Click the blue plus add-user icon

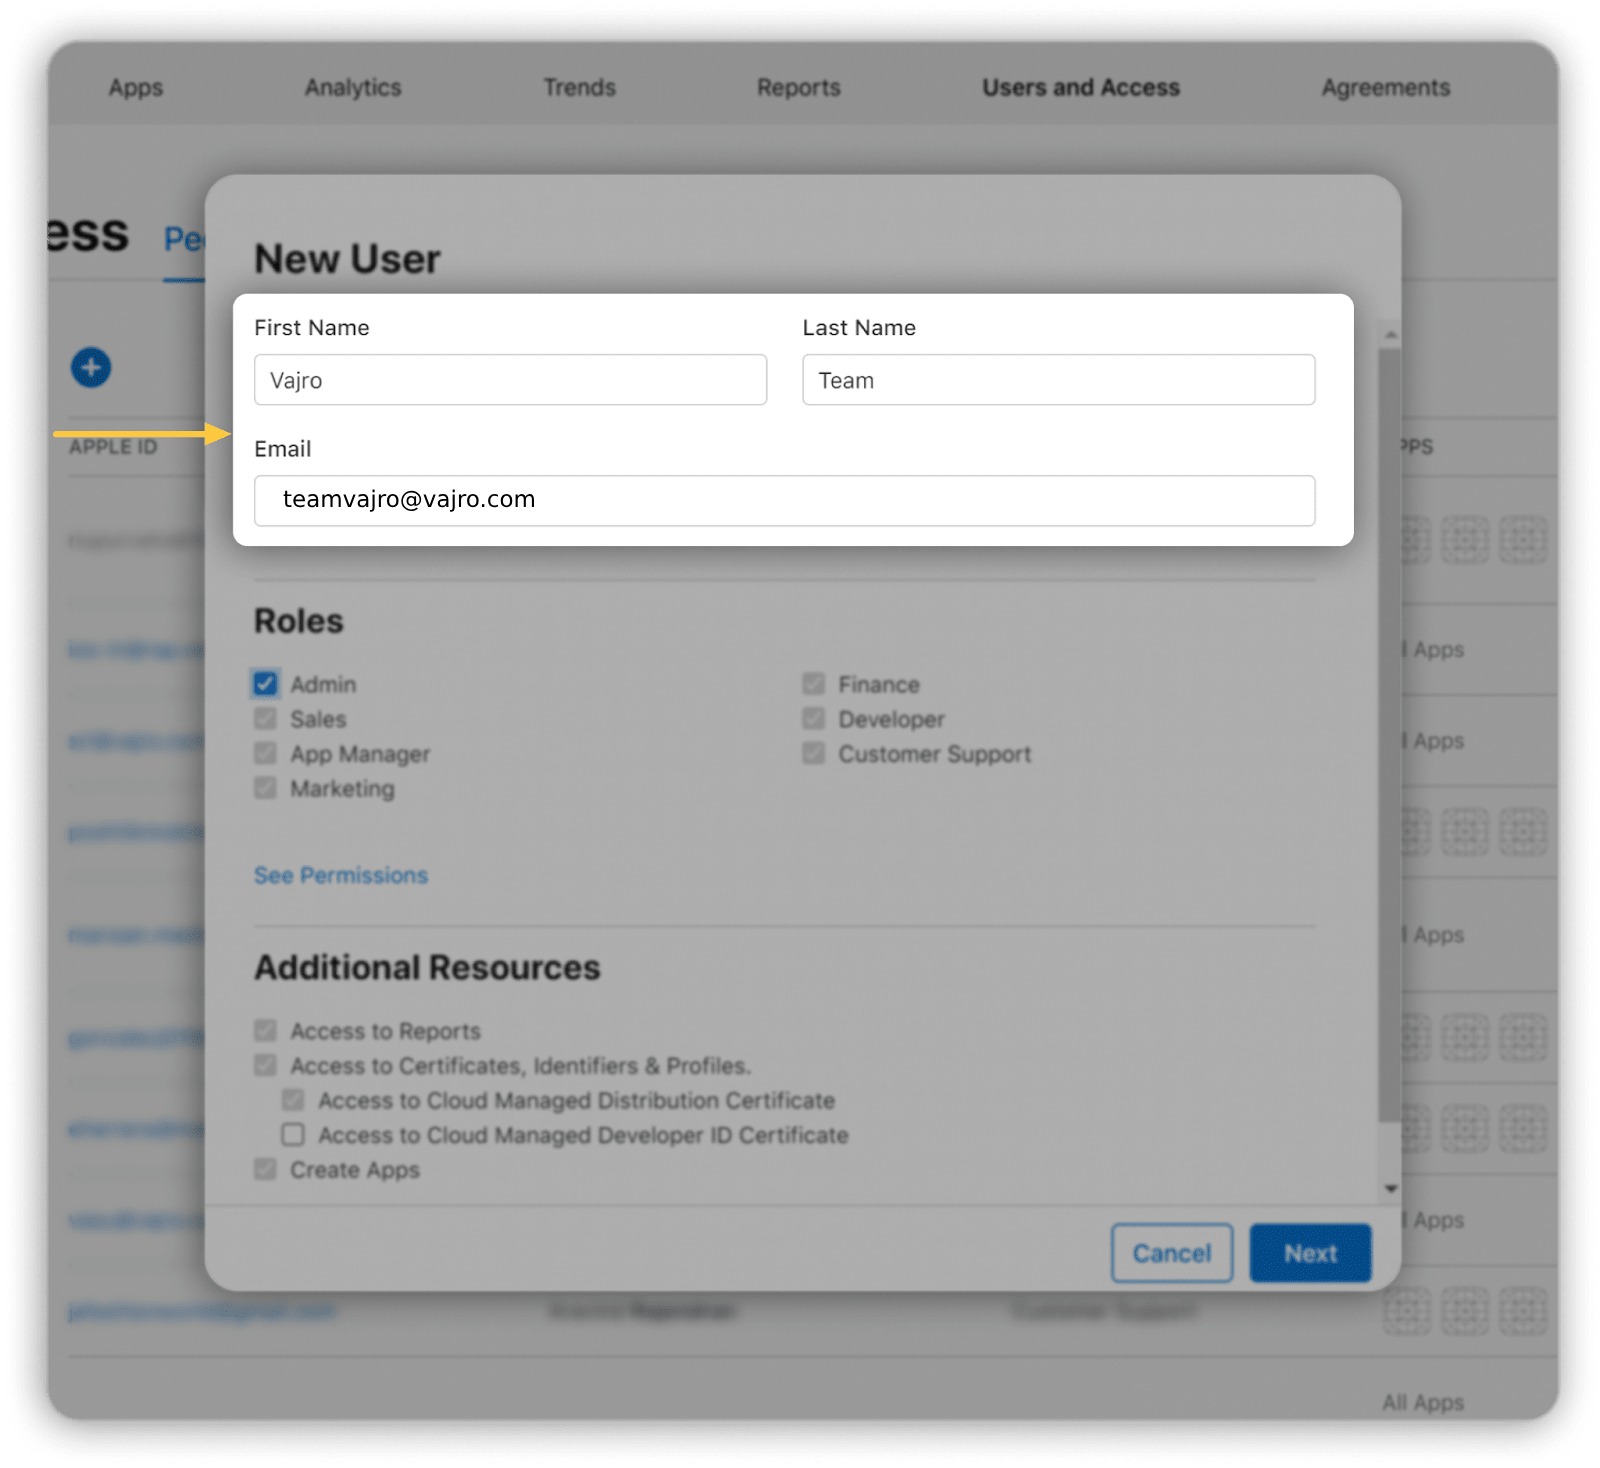click(91, 367)
